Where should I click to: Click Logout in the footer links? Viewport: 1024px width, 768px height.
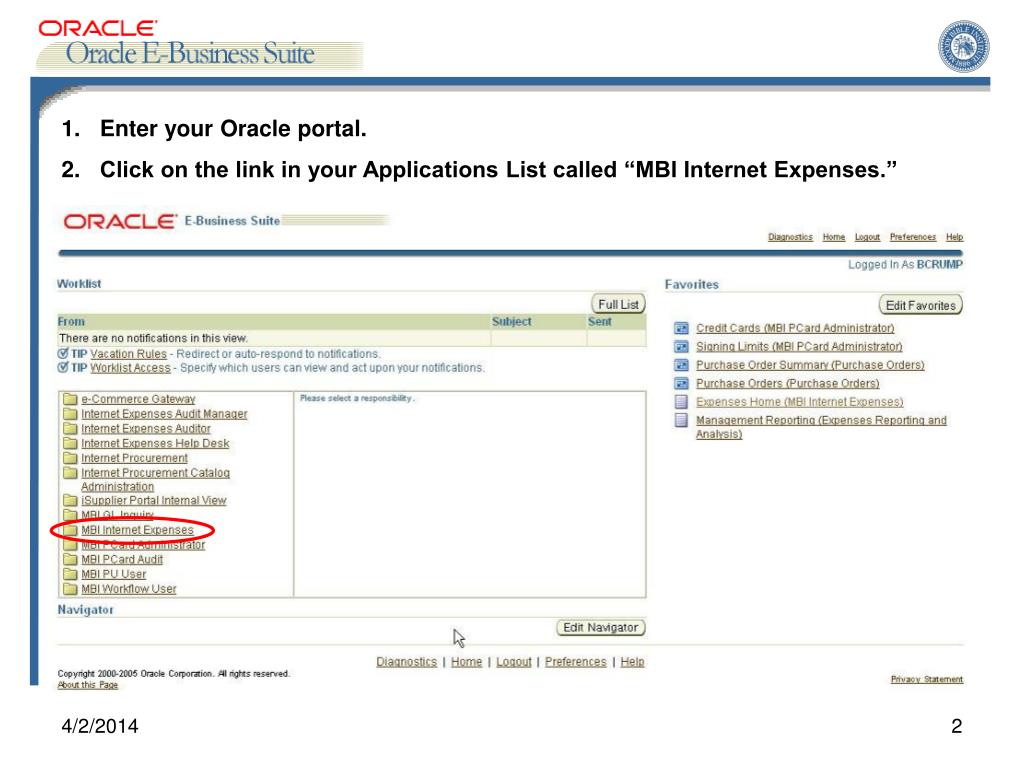pyautogui.click(x=513, y=662)
